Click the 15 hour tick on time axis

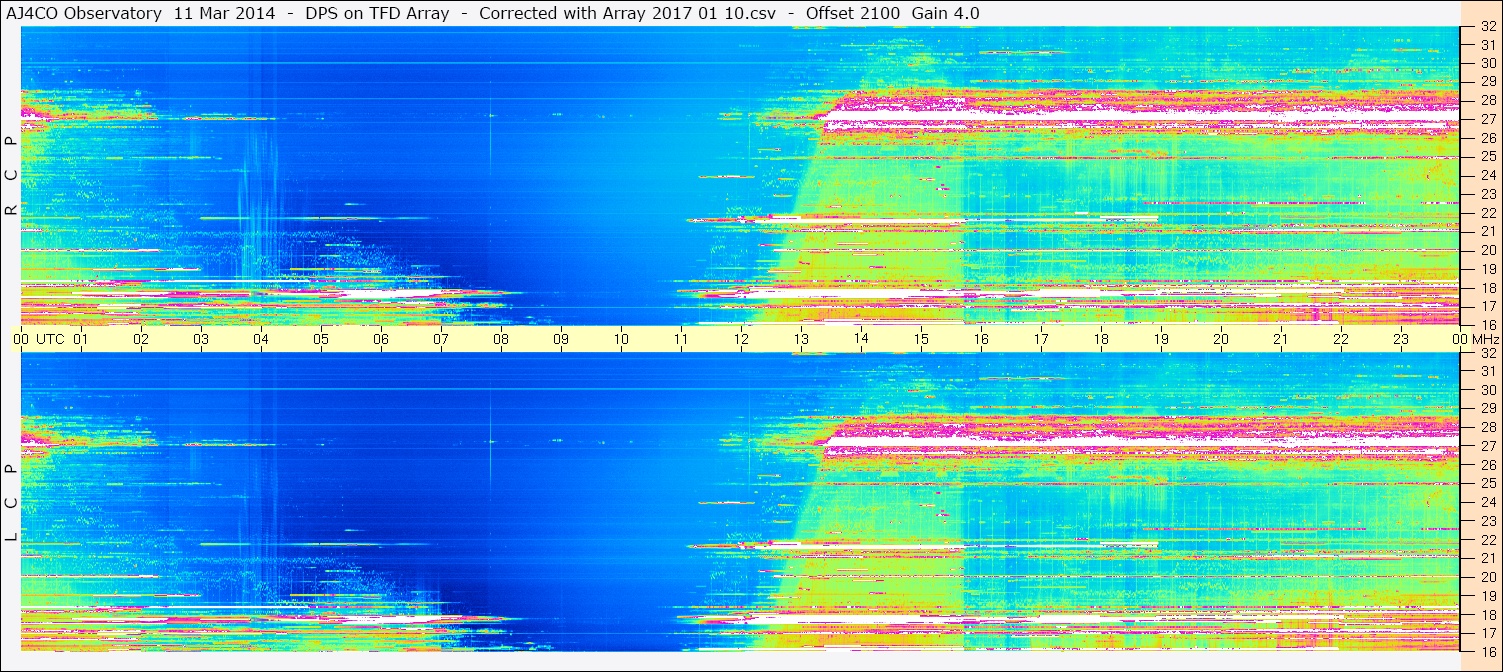[x=921, y=339]
